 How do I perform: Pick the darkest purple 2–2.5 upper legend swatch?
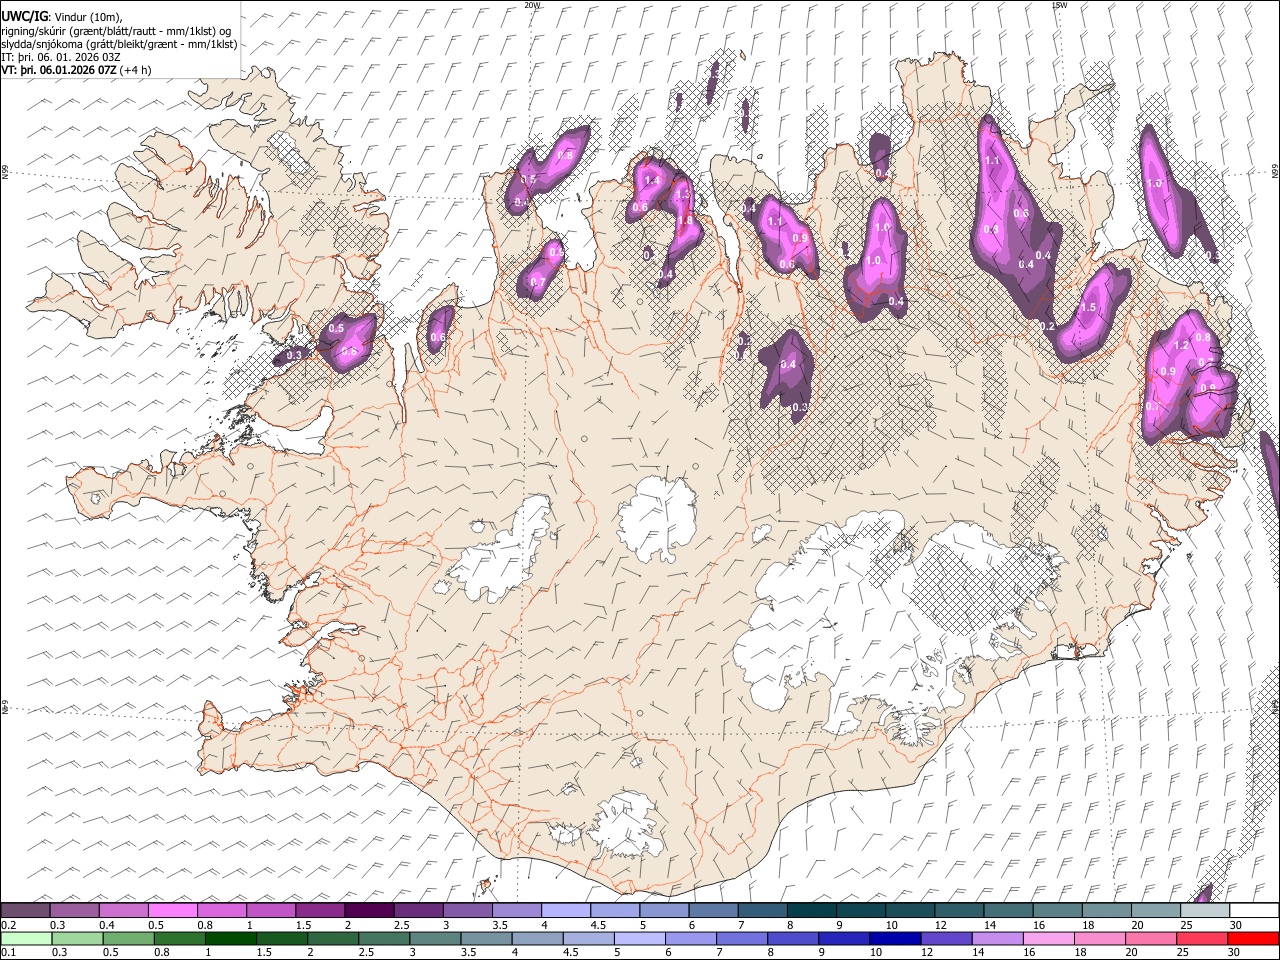(369, 910)
